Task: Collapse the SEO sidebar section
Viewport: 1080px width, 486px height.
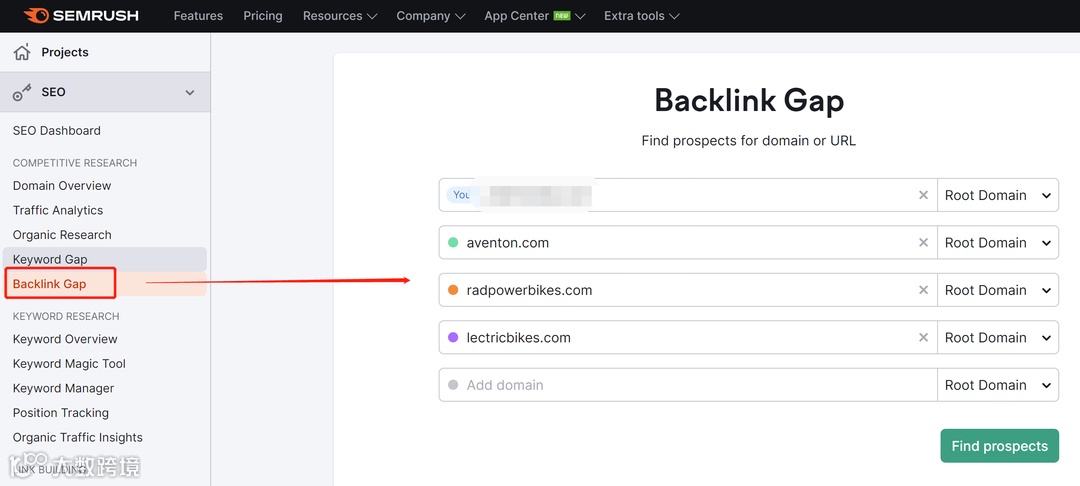Action: click(x=190, y=92)
